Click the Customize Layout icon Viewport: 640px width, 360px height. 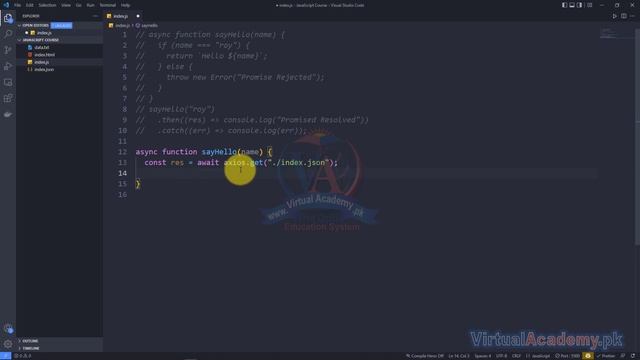coord(589,5)
